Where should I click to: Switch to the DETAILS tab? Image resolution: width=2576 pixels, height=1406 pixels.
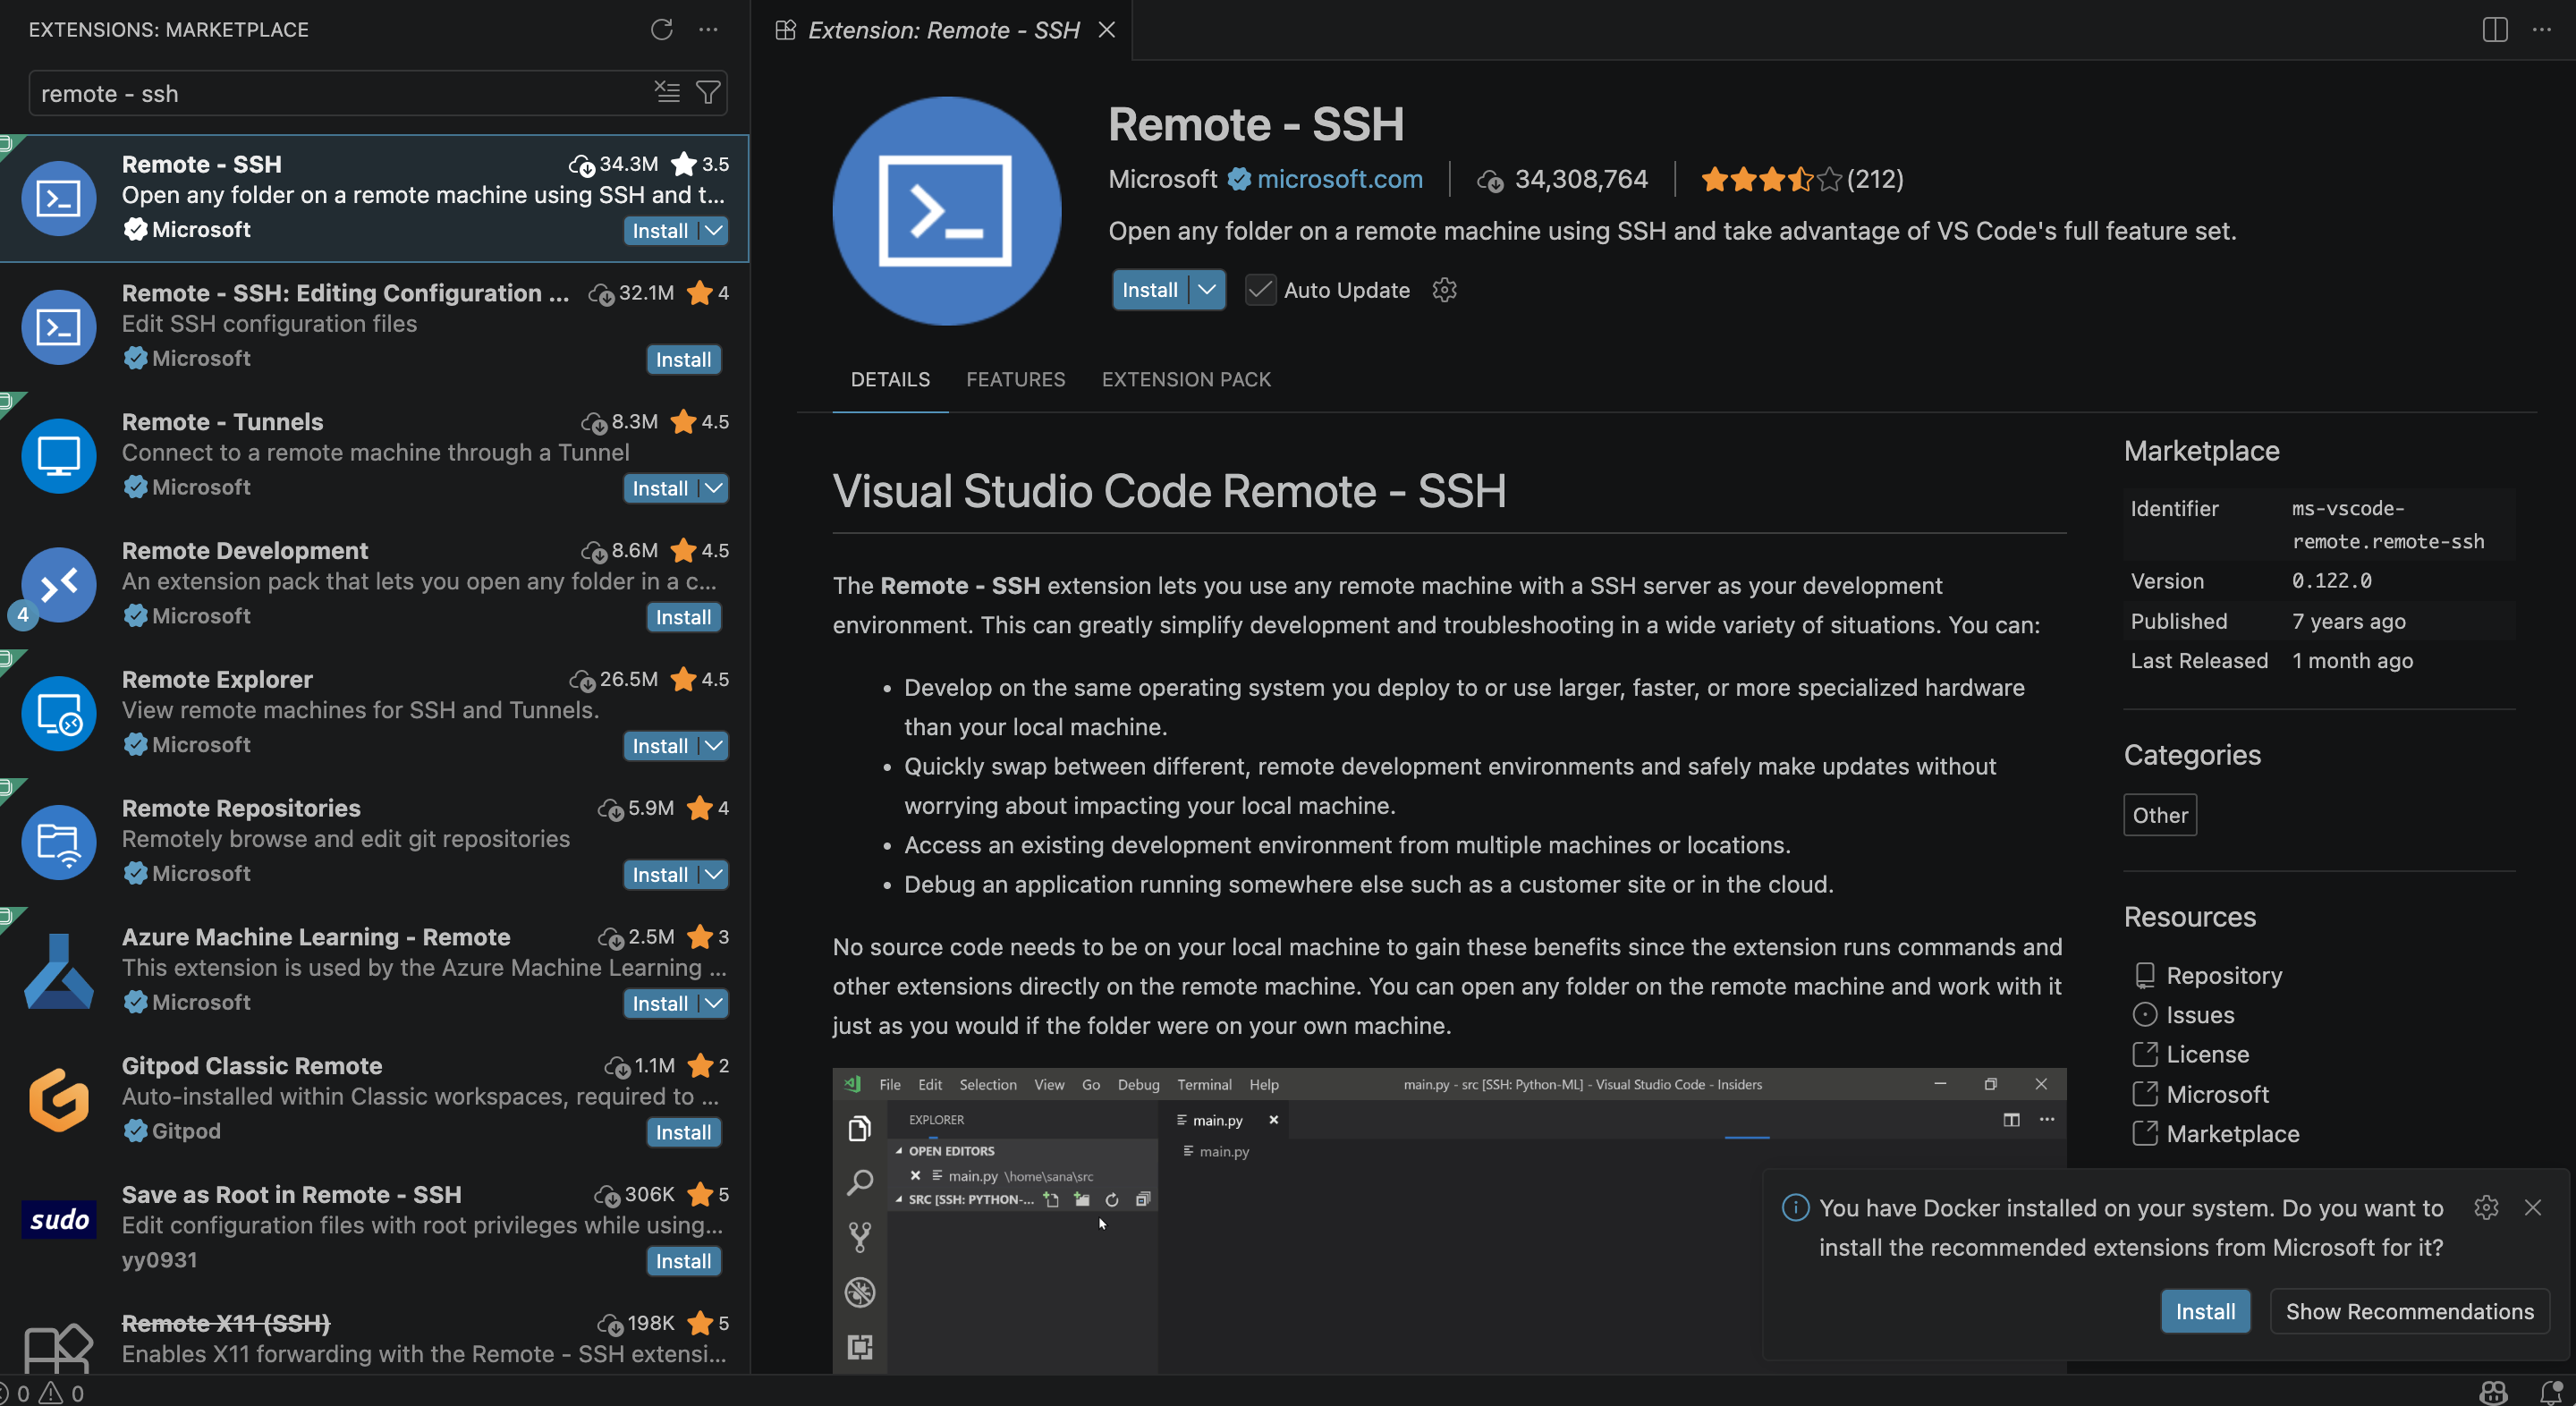(890, 379)
